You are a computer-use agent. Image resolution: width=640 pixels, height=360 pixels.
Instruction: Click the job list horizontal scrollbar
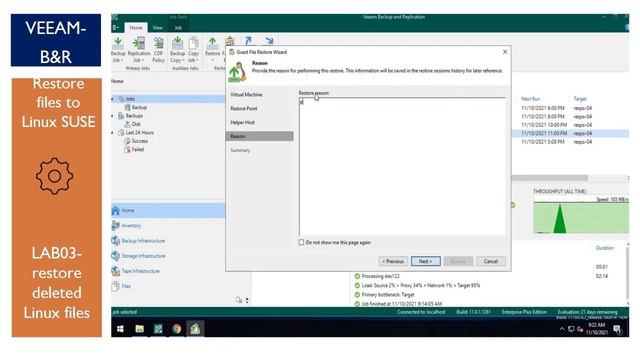pyautogui.click(x=549, y=178)
